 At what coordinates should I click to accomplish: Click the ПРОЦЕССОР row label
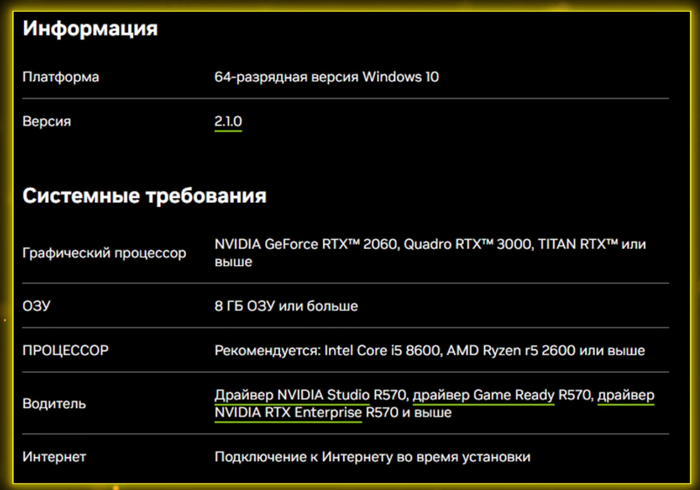[66, 350]
